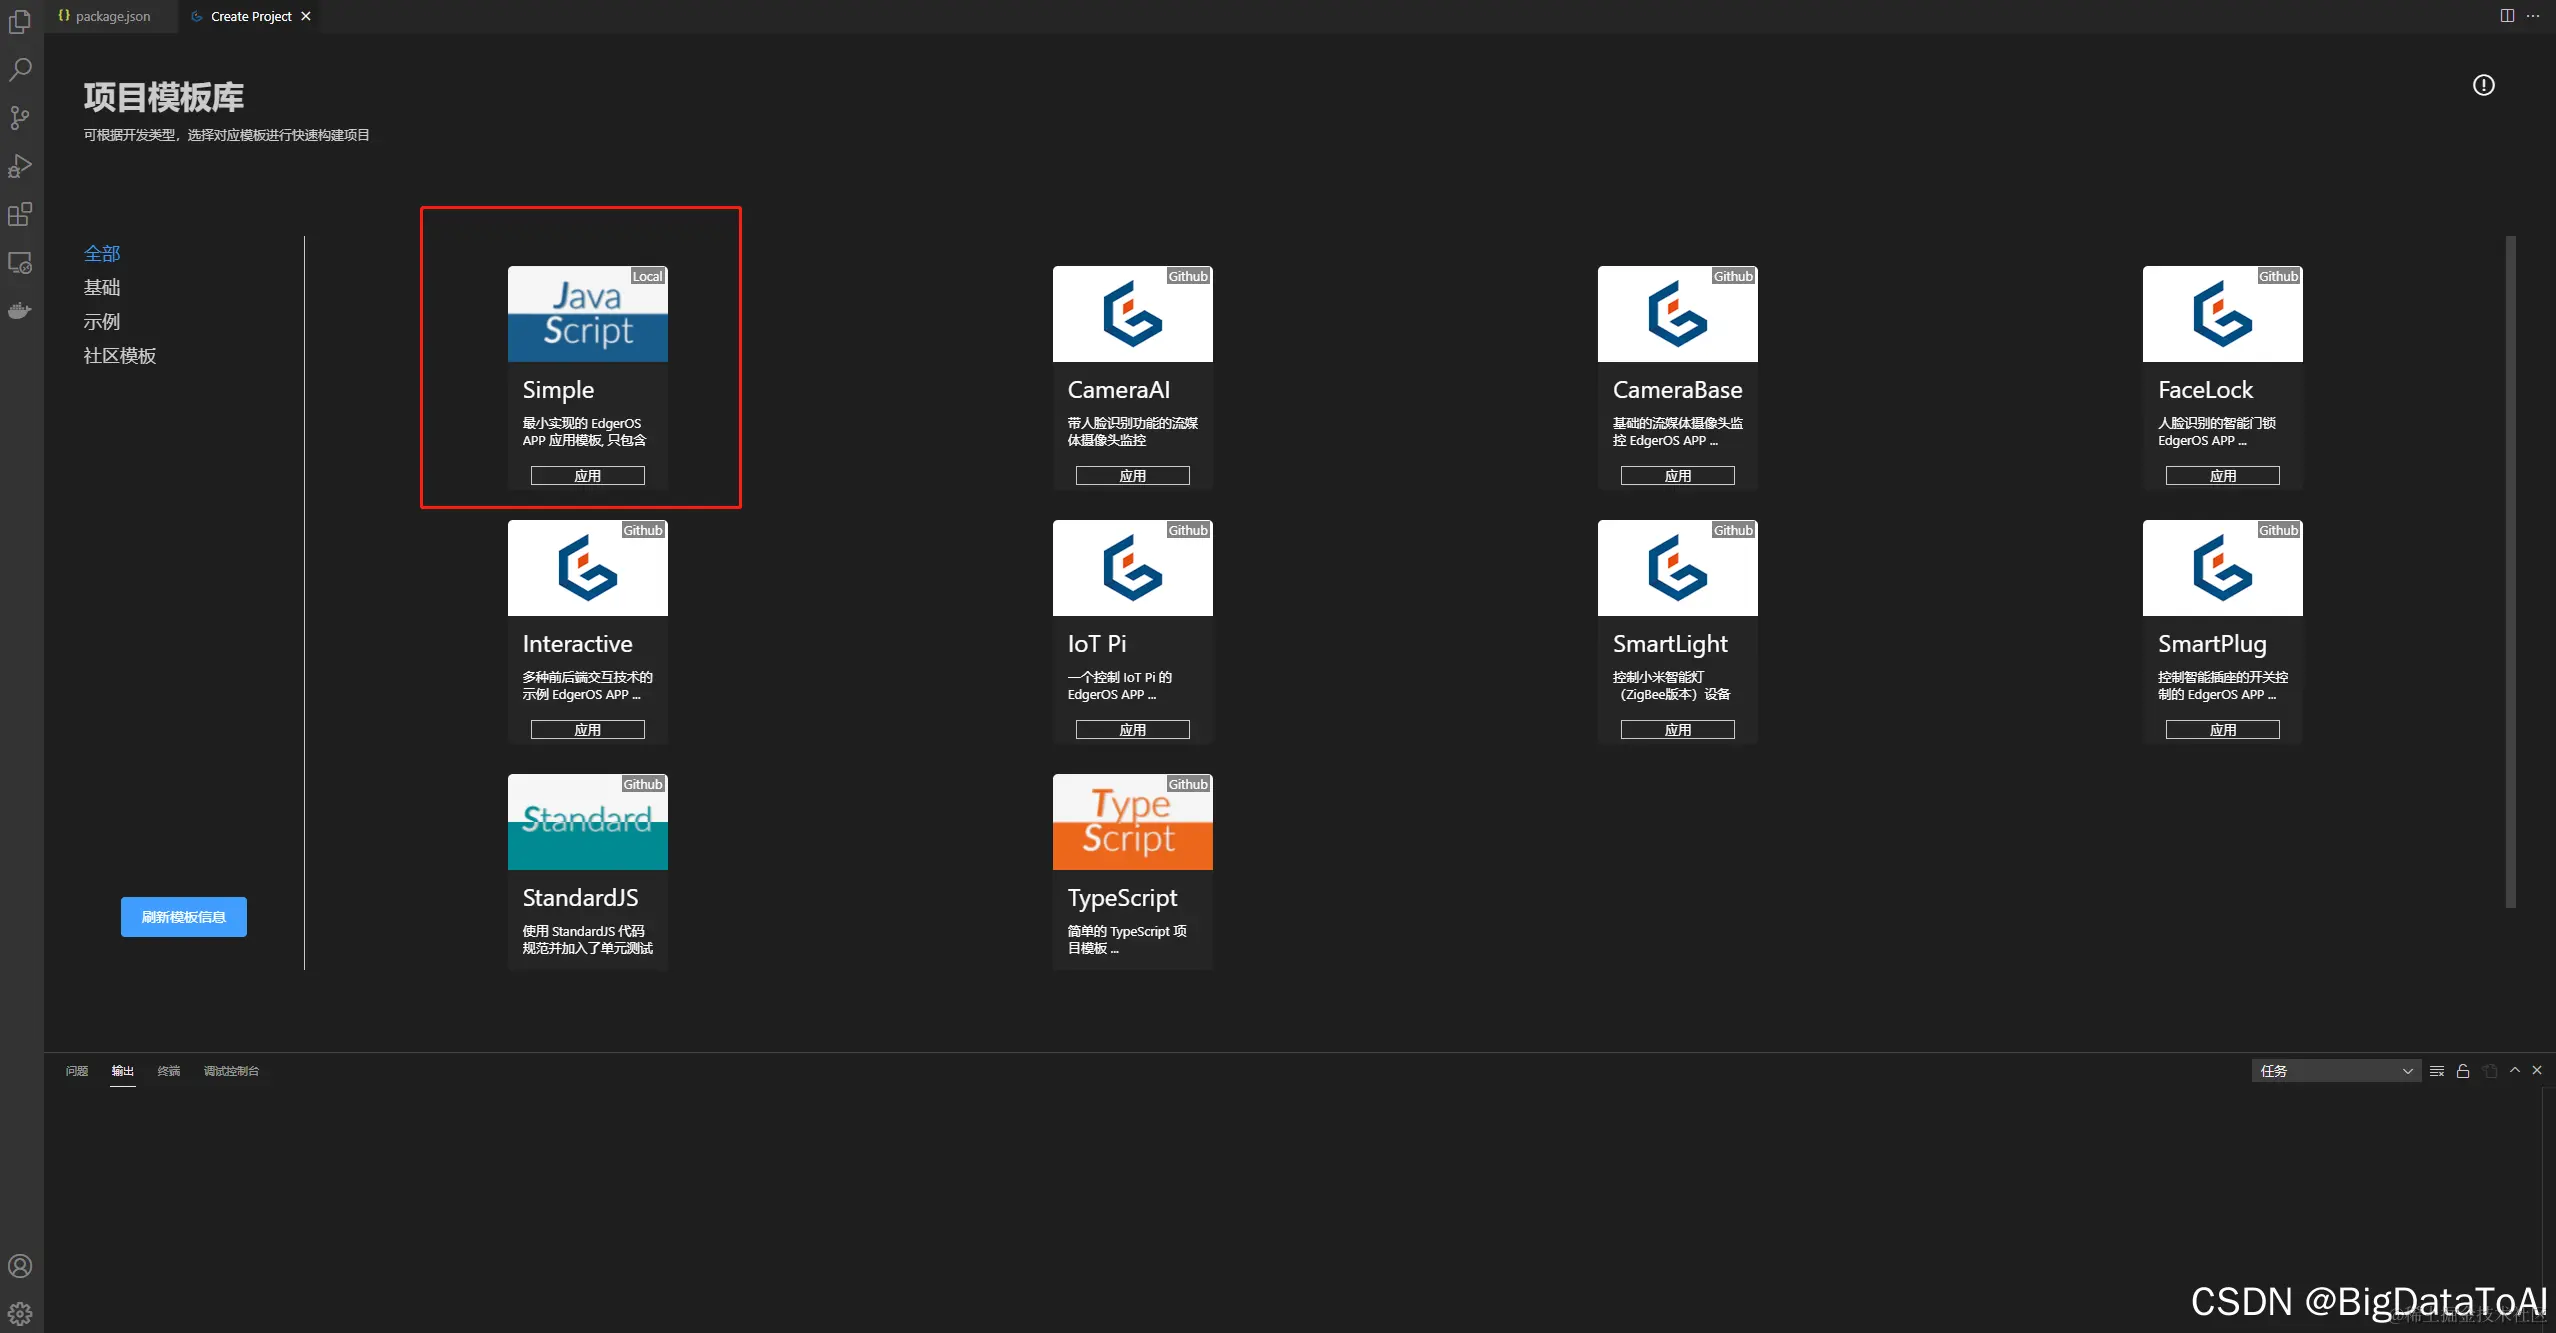This screenshot has width=2556, height=1333.
Task: Maximize the bottom panel with chevron
Action: [x=2514, y=1070]
